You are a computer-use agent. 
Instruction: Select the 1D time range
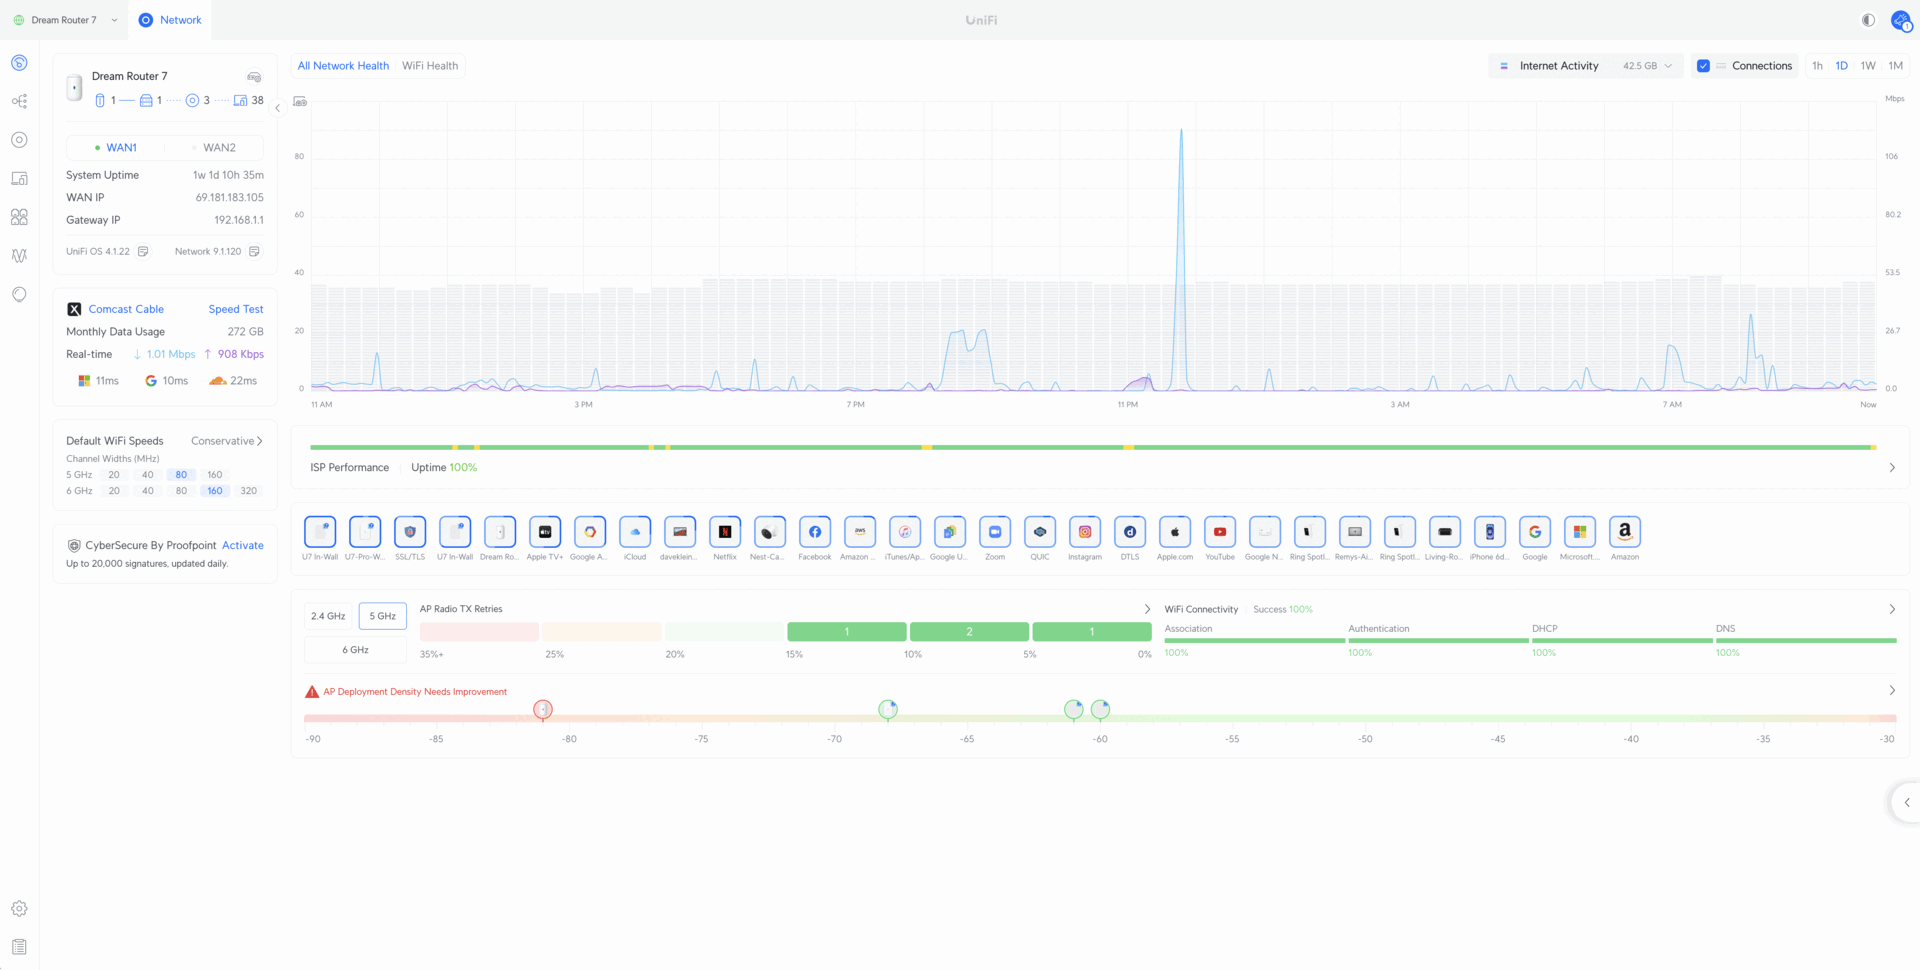coord(1841,66)
